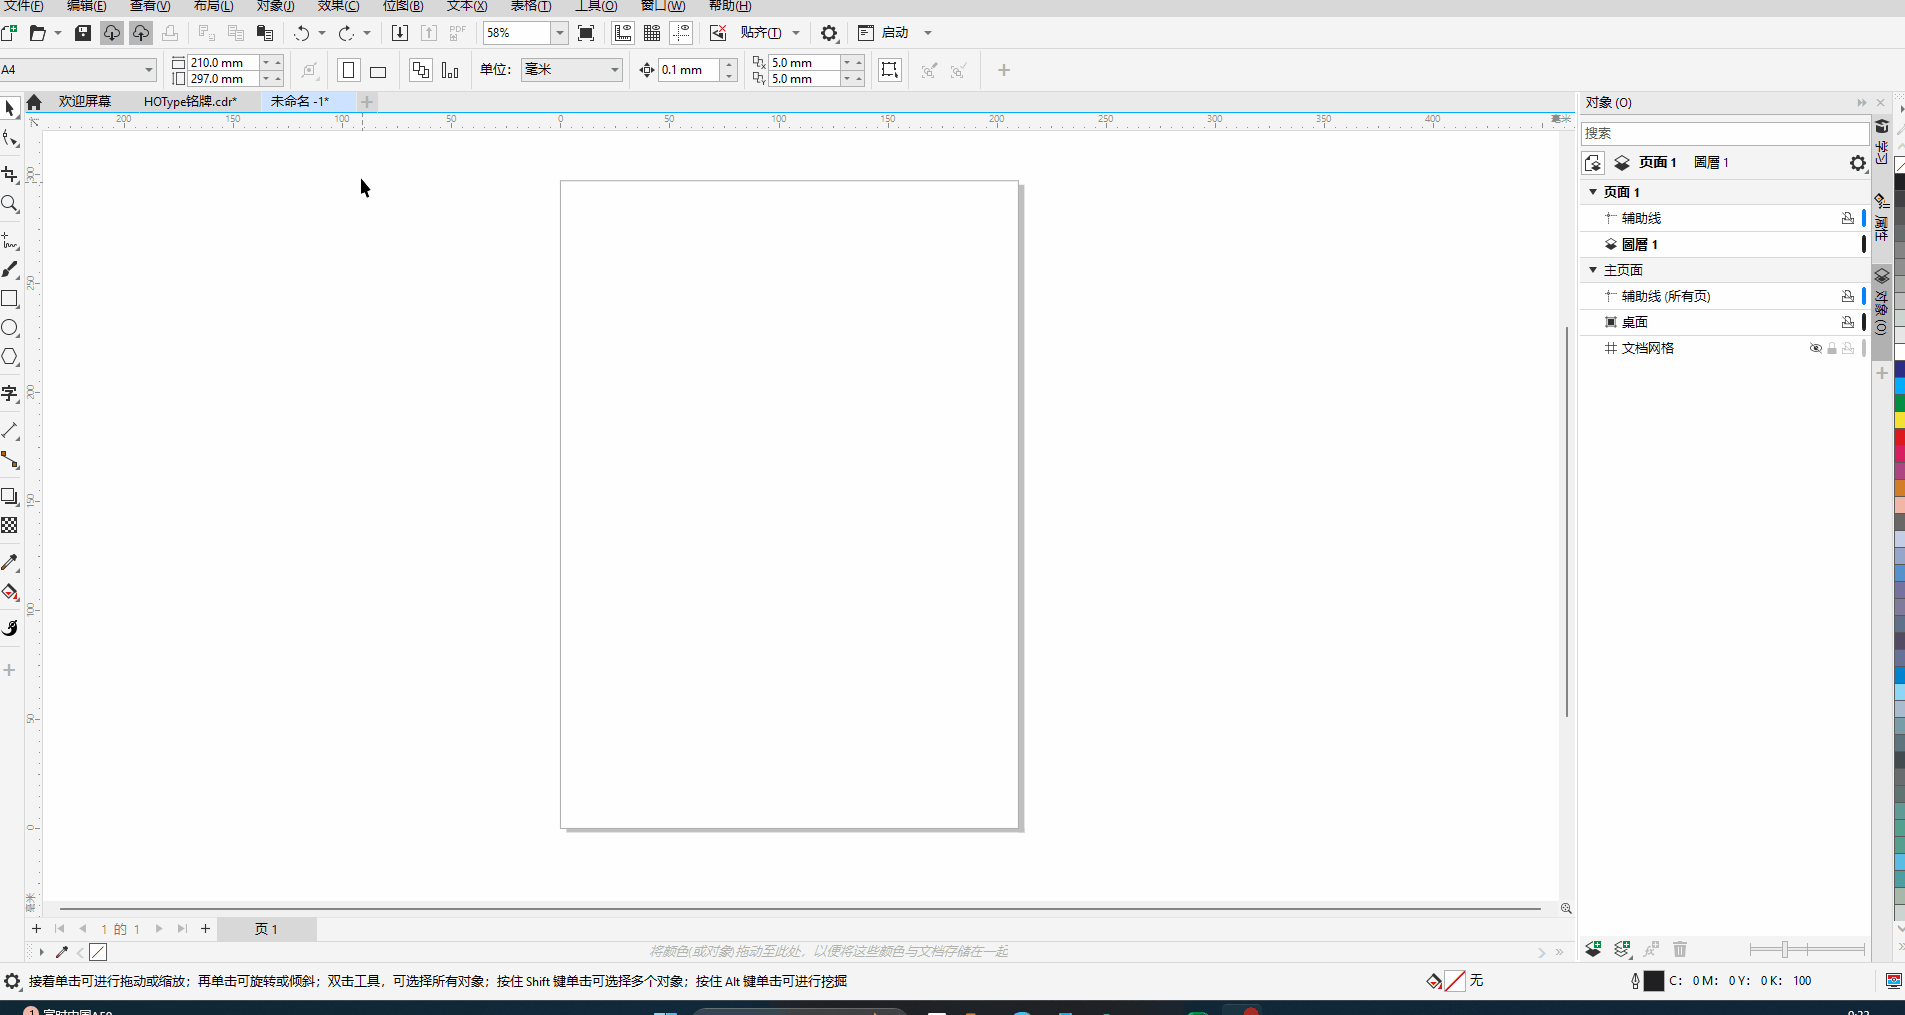Switch to the 欢迎屏幕 tab
Viewport: 1905px width, 1015px height.
tap(85, 101)
